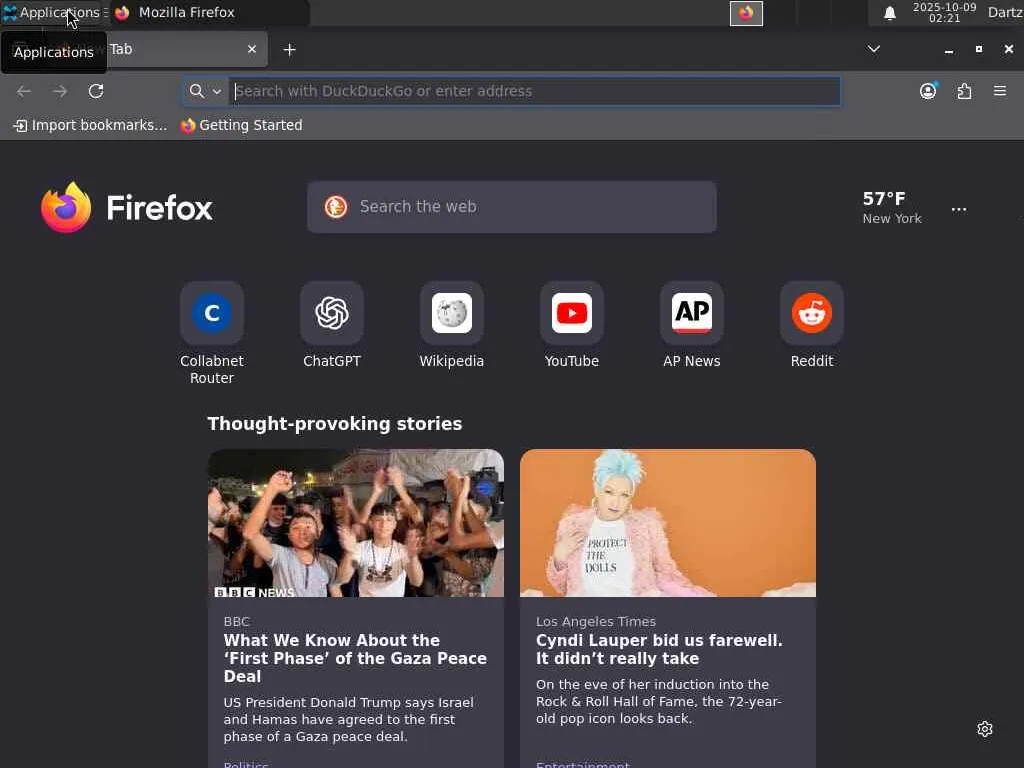Read 'Cyndi Lauper bid us farewell' headline
The height and width of the screenshot is (768, 1024).
pos(659,649)
